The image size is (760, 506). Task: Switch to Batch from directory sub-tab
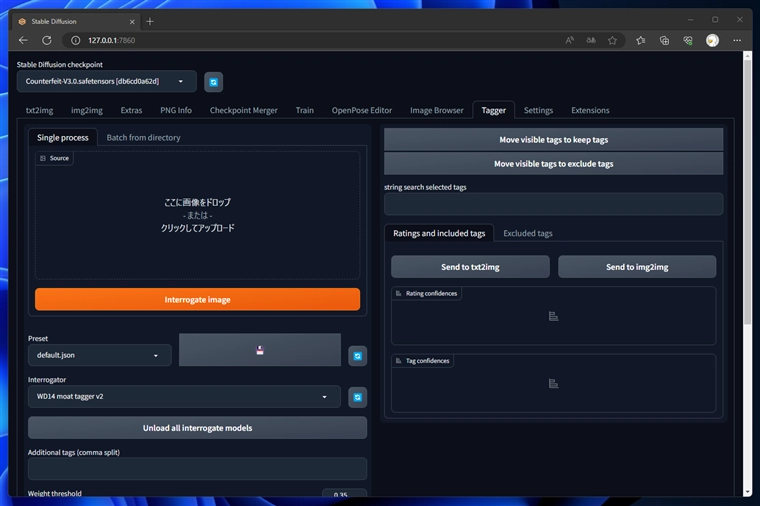pos(143,137)
